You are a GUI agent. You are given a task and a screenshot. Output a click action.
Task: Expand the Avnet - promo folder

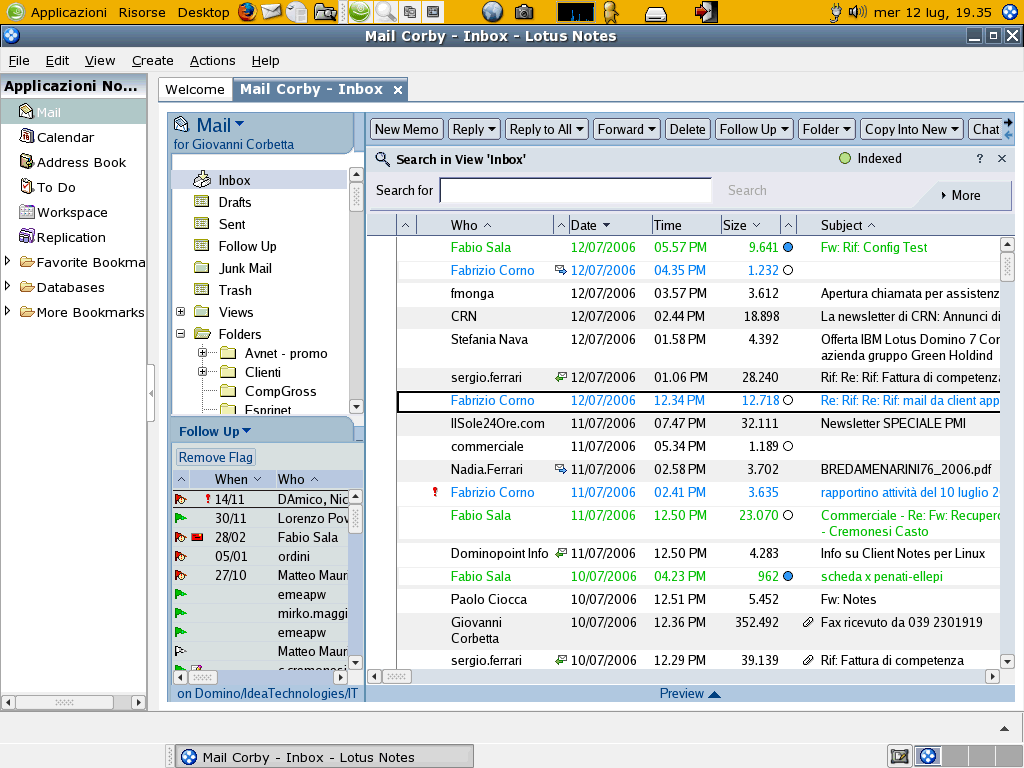pyautogui.click(x=202, y=353)
